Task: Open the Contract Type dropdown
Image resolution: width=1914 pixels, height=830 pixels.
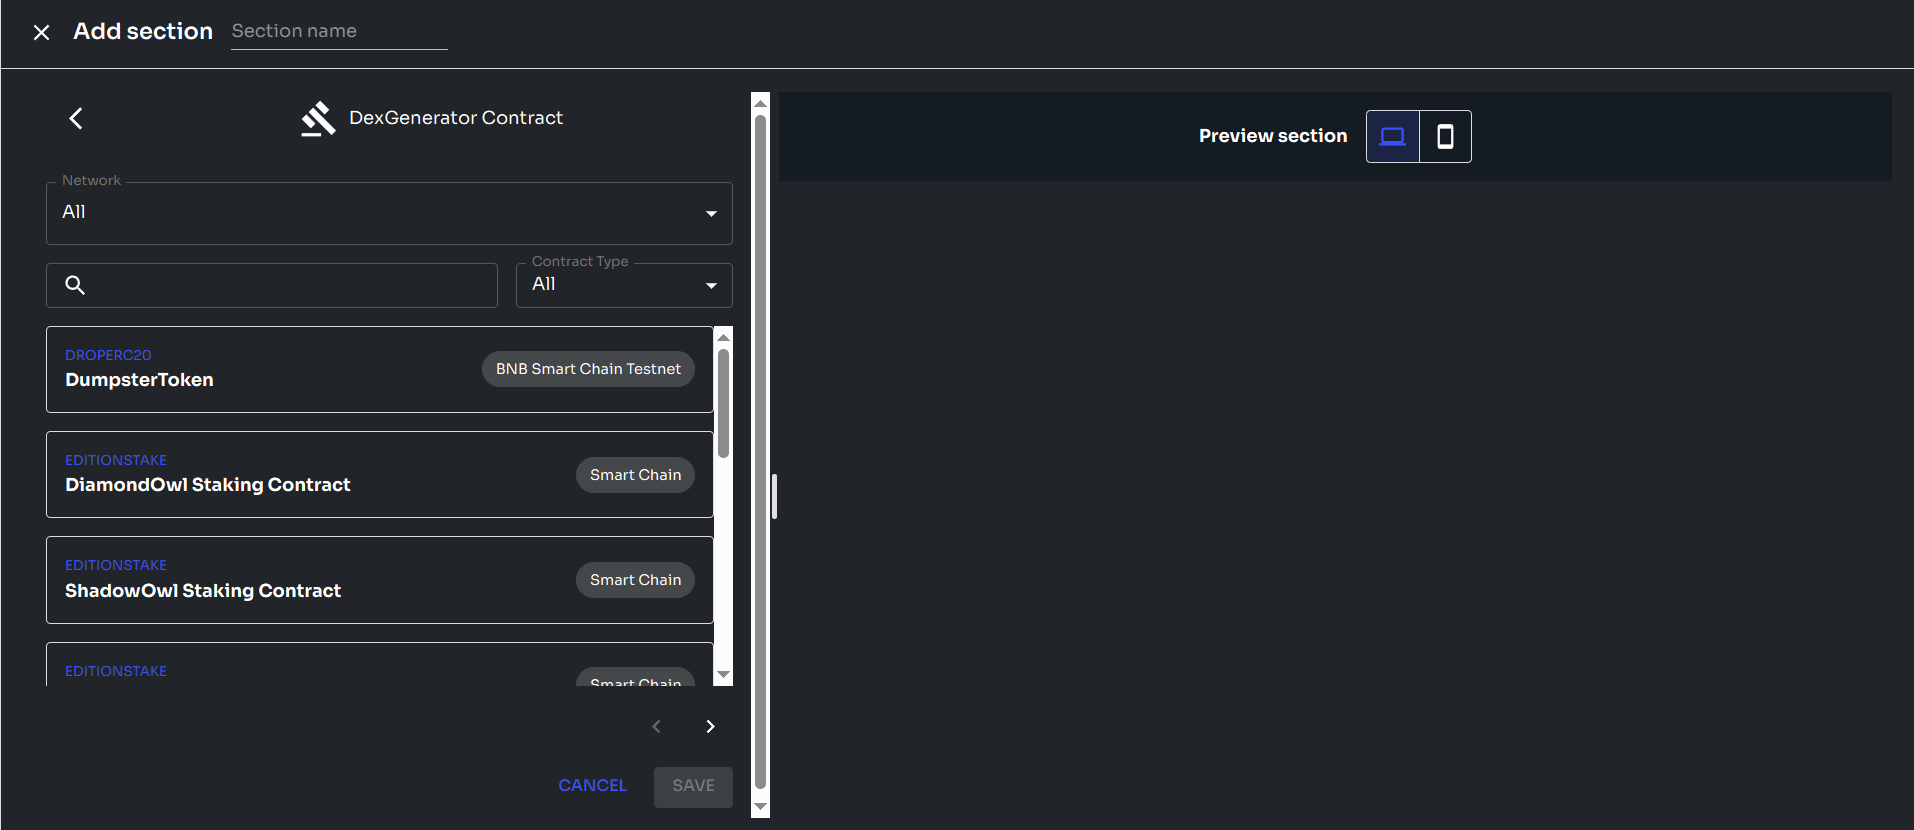Action: pyautogui.click(x=623, y=285)
